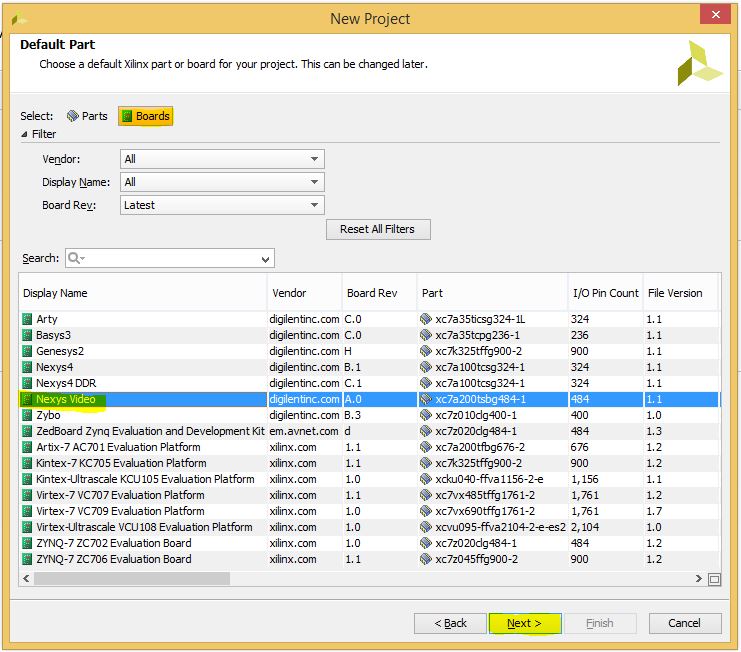This screenshot has height=652, width=741.
Task: Click Reset All Filters button
Action: 378,229
